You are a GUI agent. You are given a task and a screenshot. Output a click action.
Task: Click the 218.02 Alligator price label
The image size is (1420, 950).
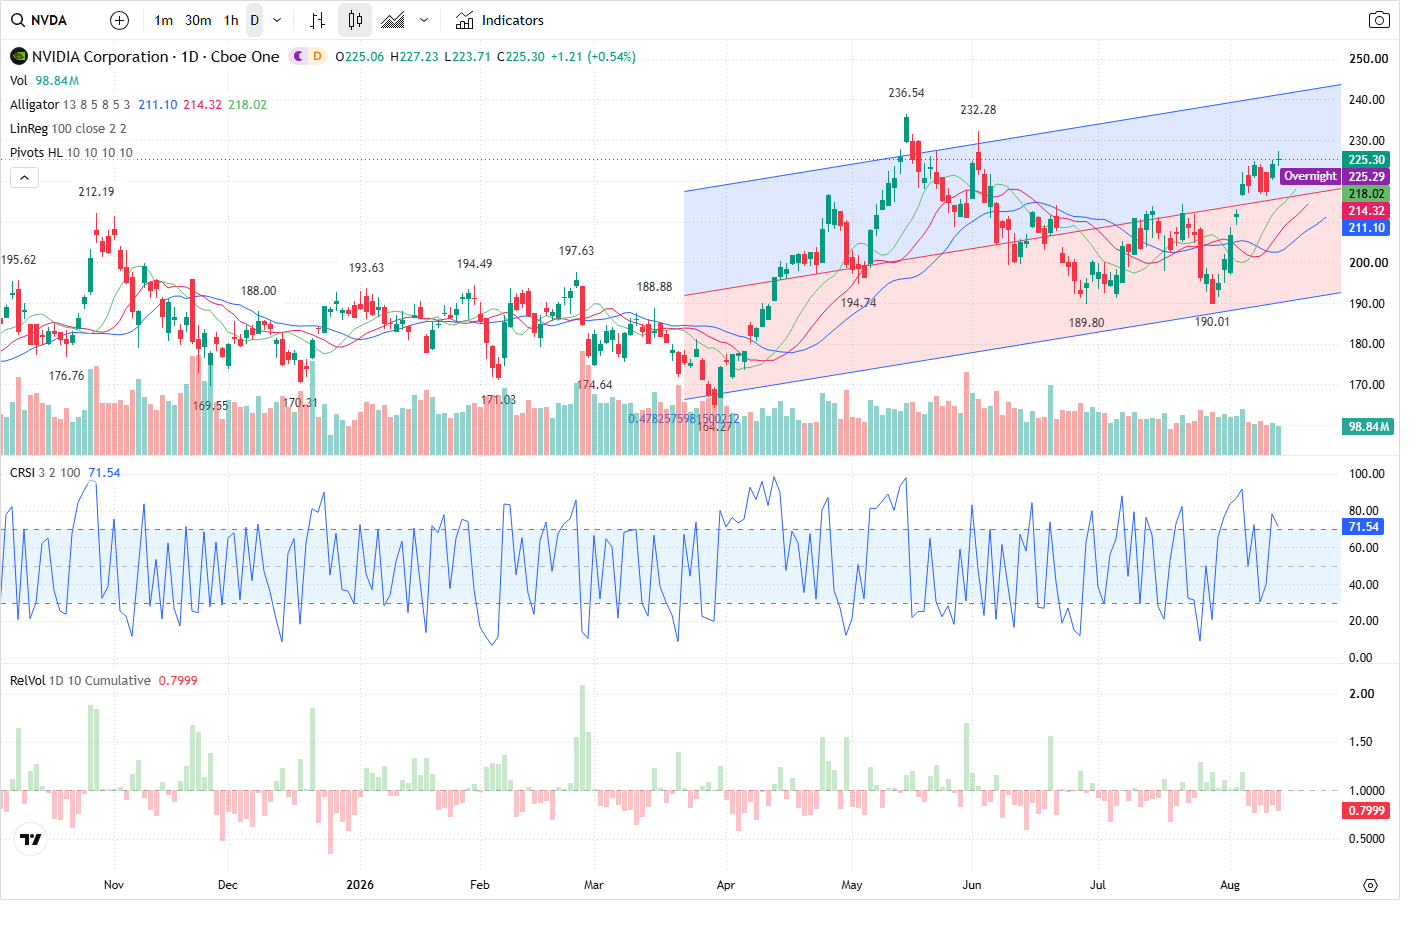click(1366, 194)
